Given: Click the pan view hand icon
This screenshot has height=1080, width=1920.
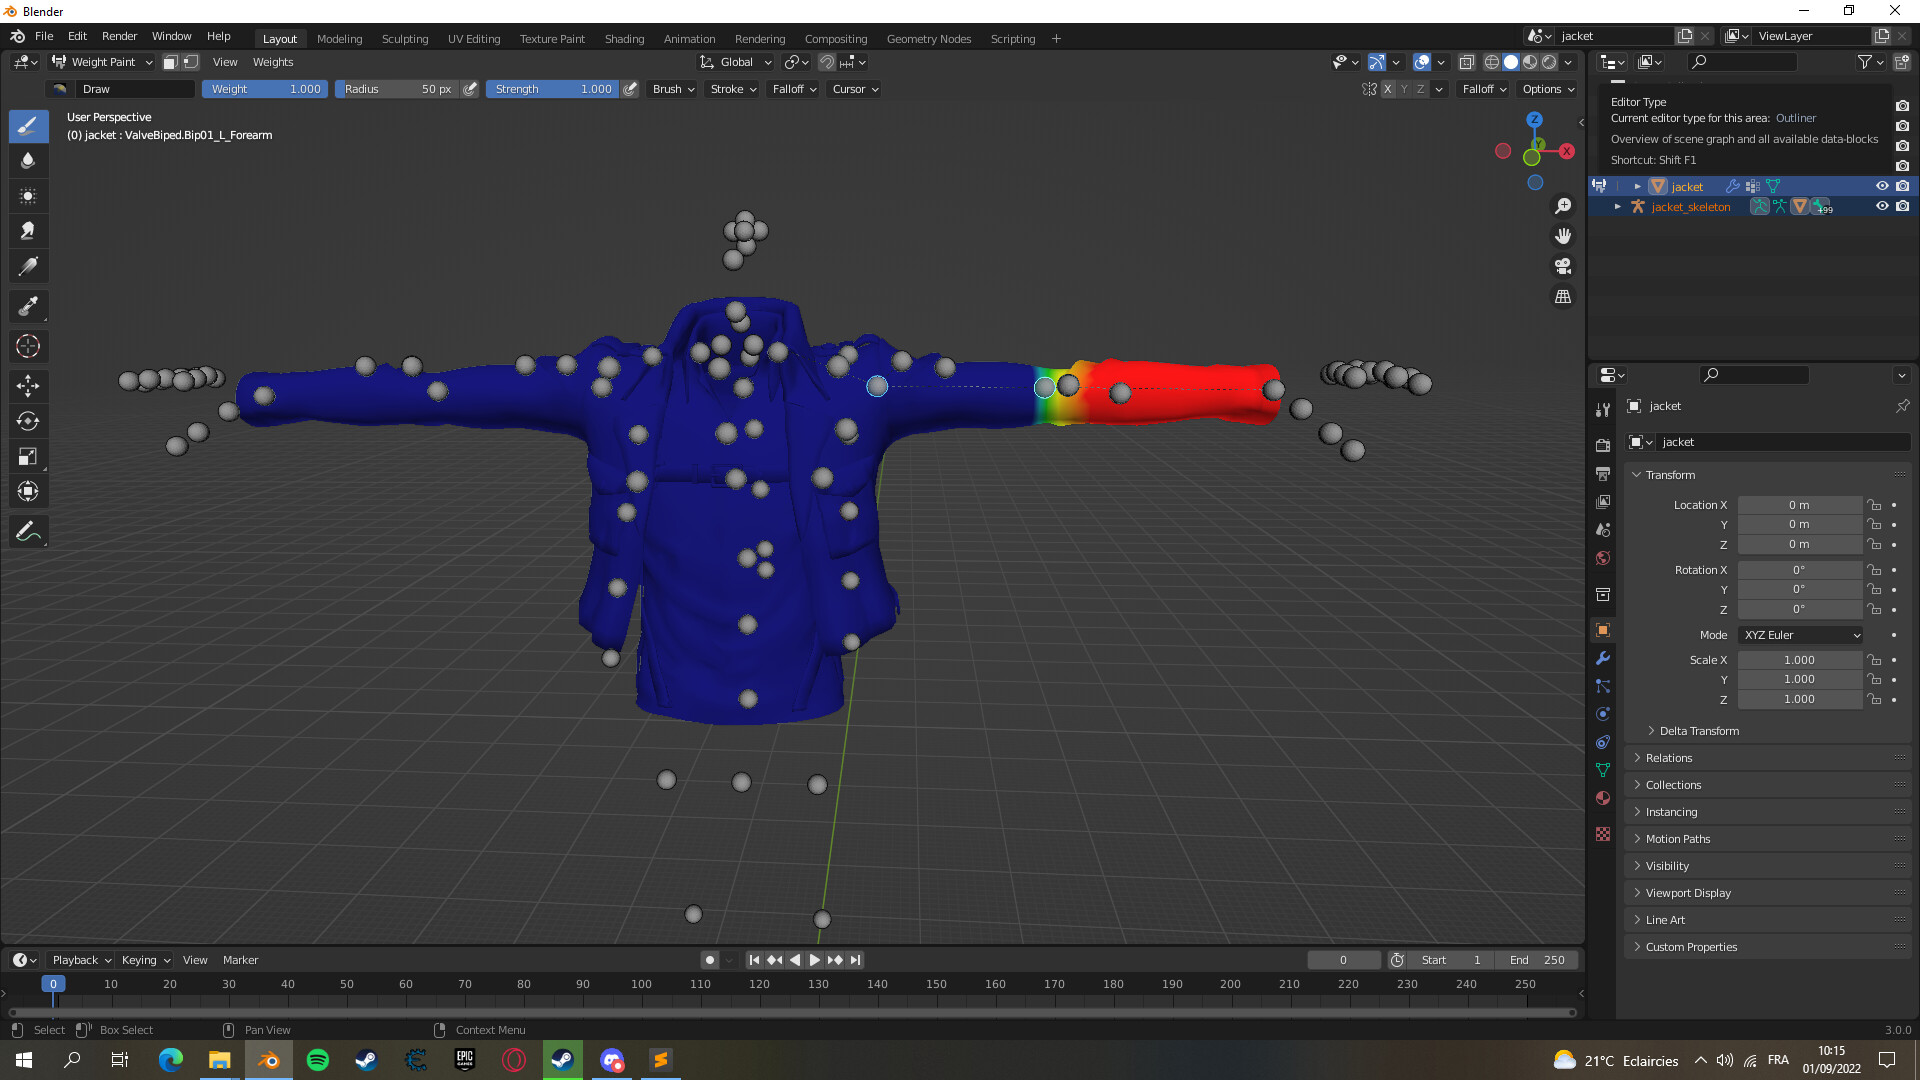Looking at the screenshot, I should click(1563, 236).
